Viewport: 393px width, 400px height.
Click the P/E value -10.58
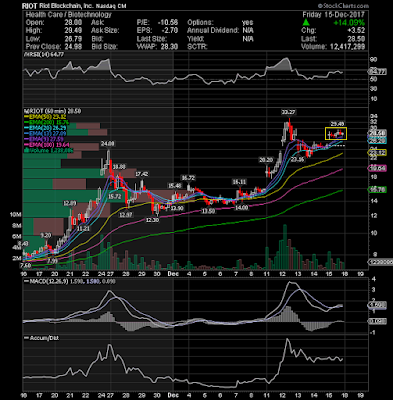(168, 23)
